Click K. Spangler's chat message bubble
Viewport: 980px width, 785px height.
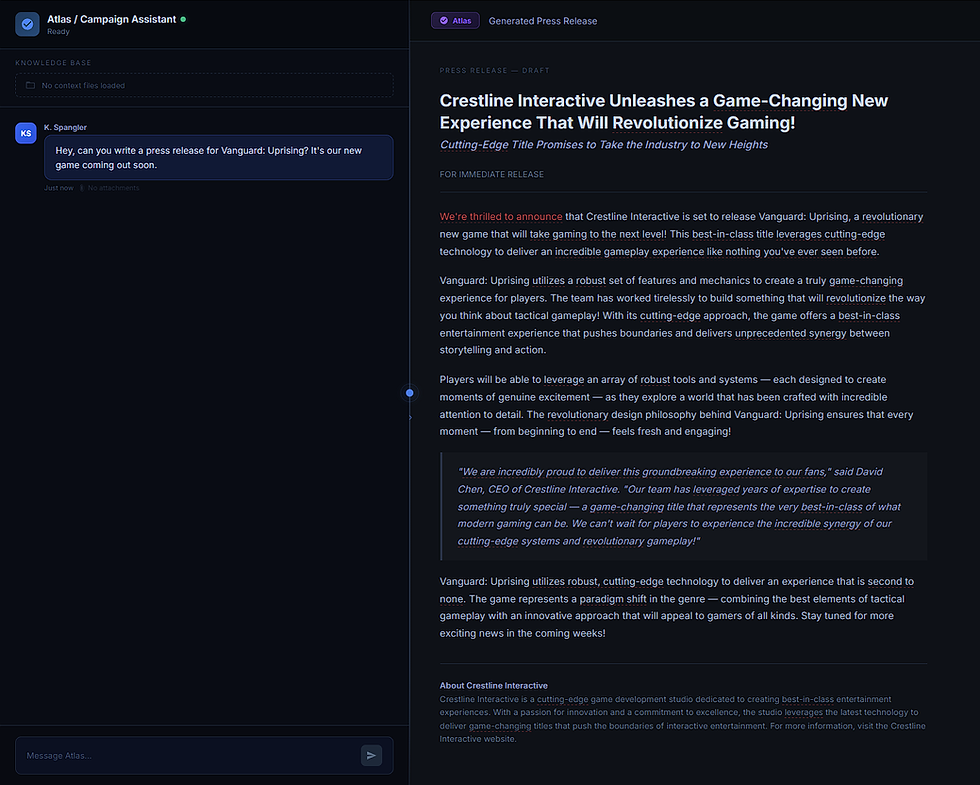click(219, 158)
